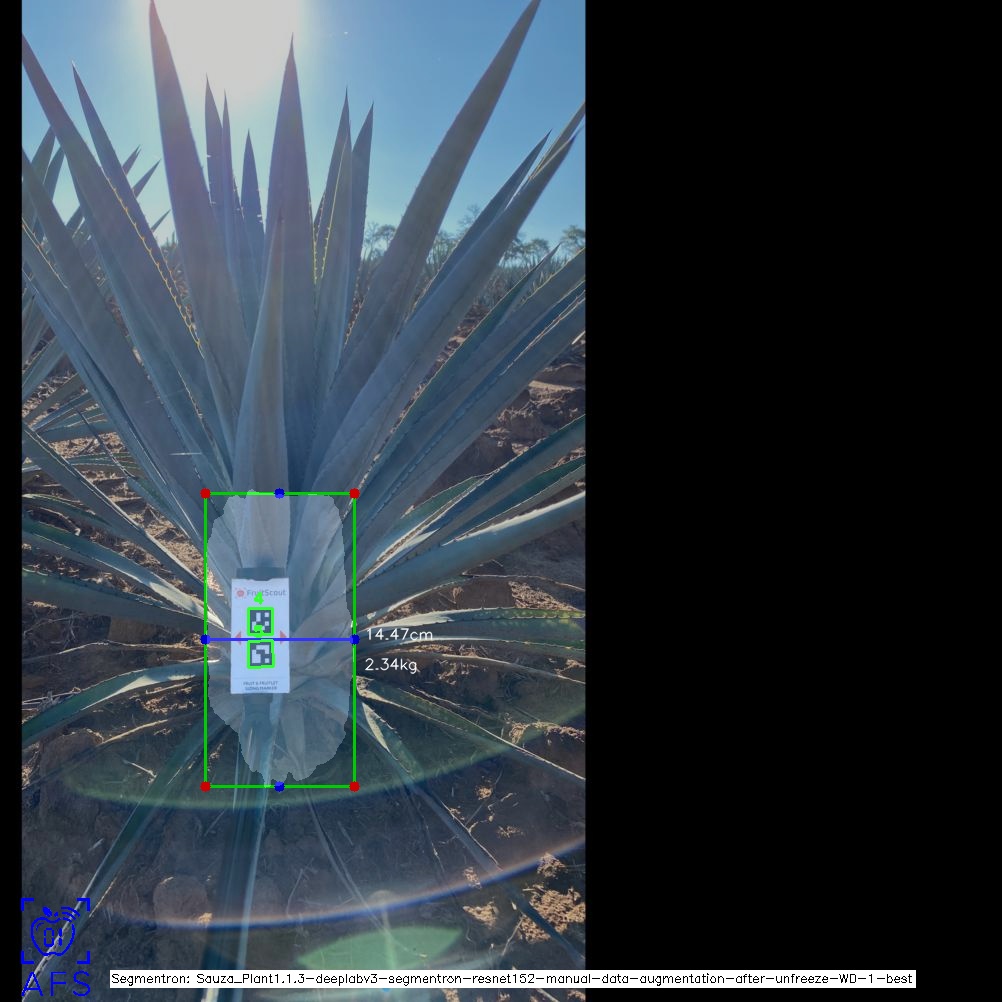The height and width of the screenshot is (1002, 1002).
Task: Select the lower green-boxed QR marker
Action: 261,655
